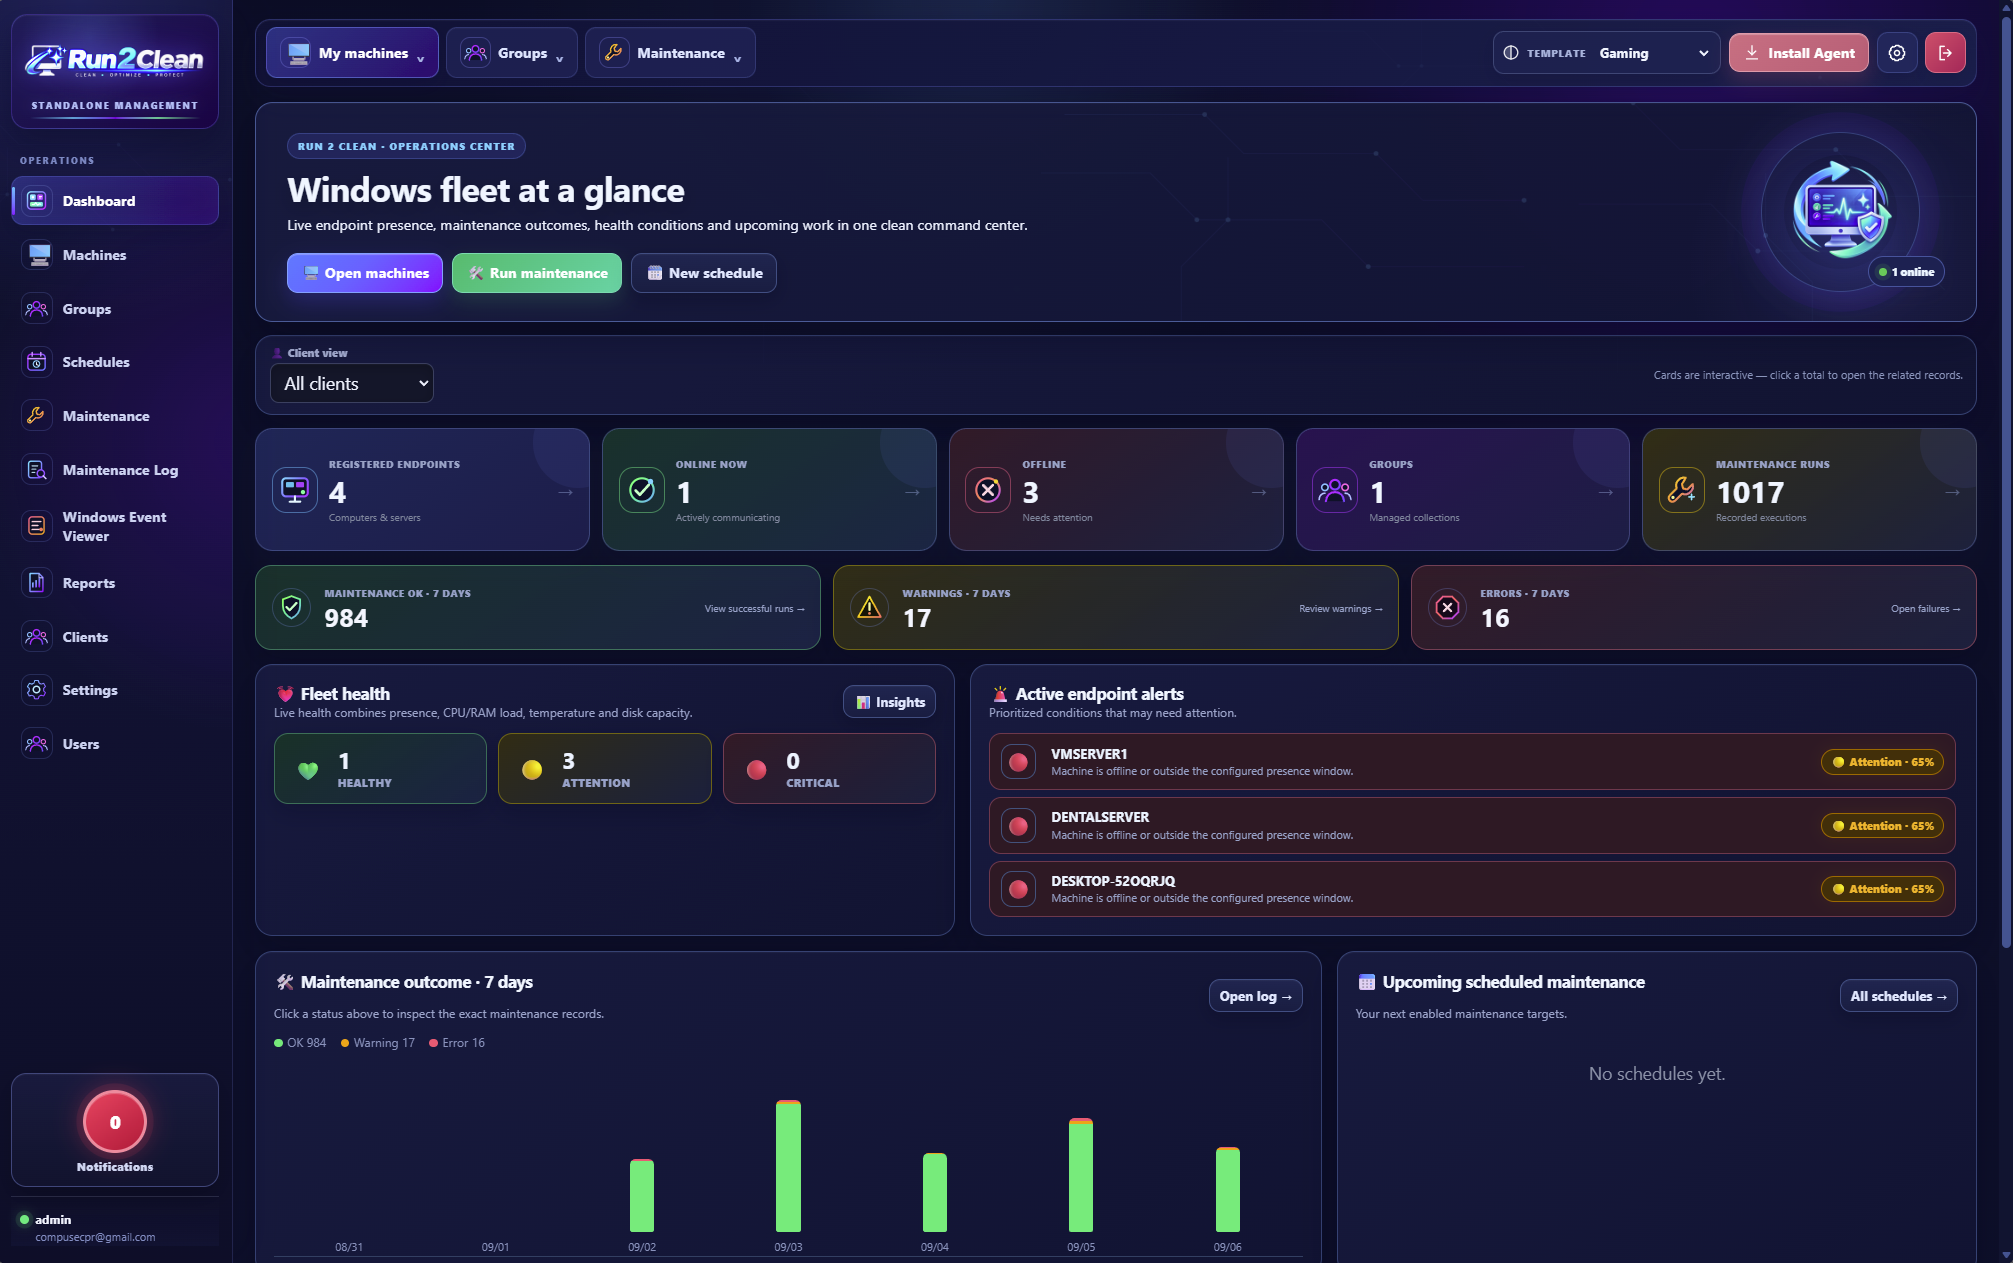This screenshot has height=1263, width=2013.
Task: Expand the My machines dropdown
Action: 352,53
